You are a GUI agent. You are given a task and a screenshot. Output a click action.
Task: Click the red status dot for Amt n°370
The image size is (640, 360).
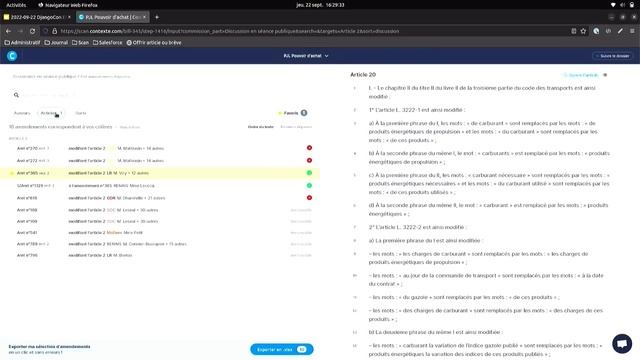(309, 148)
